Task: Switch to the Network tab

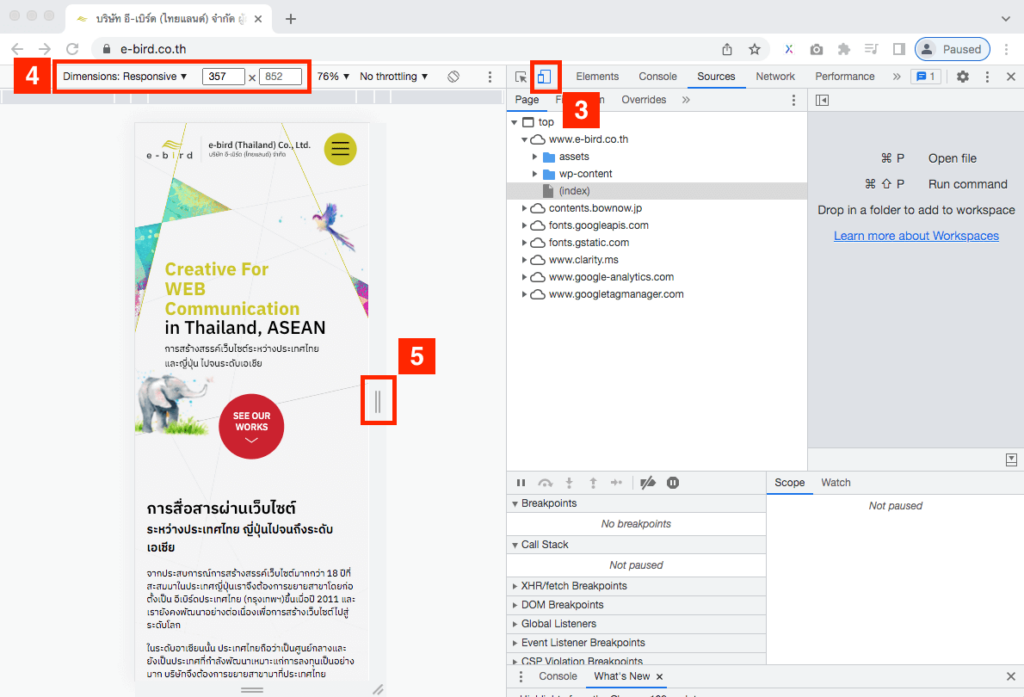Action: point(775,76)
